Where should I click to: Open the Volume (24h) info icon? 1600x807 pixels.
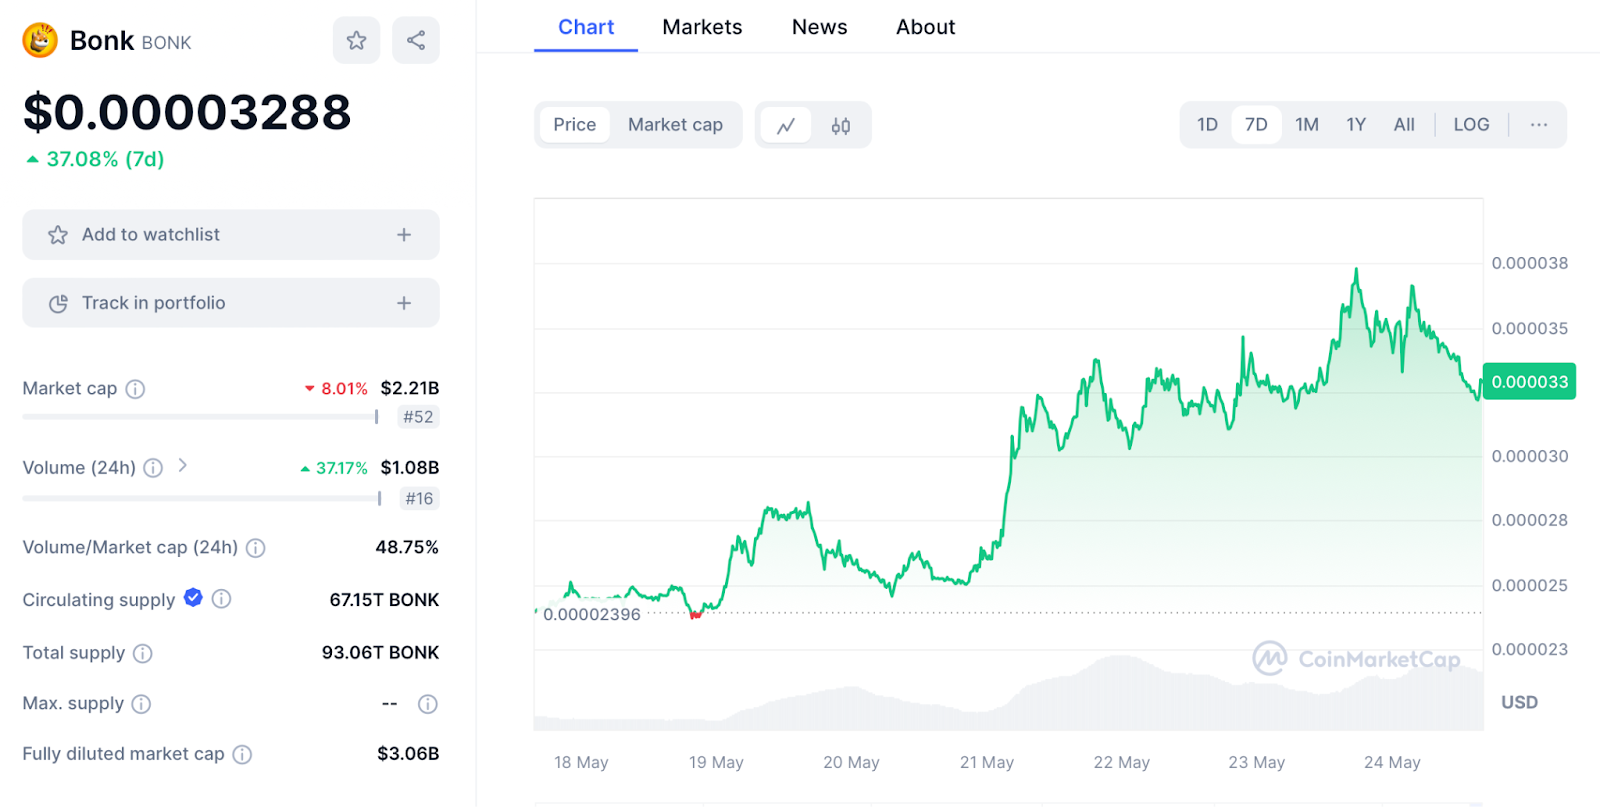point(153,468)
